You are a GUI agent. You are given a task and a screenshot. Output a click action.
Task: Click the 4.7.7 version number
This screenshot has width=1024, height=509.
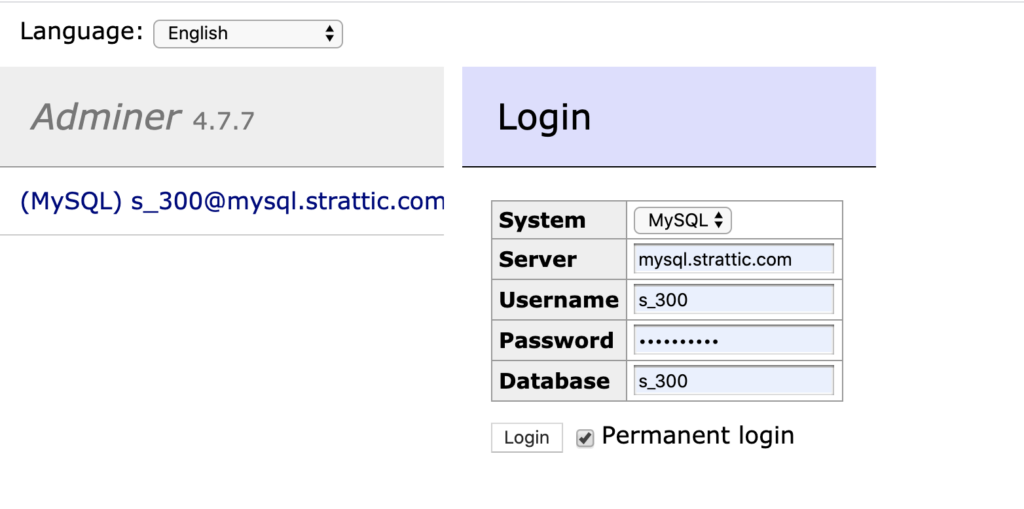point(223,122)
